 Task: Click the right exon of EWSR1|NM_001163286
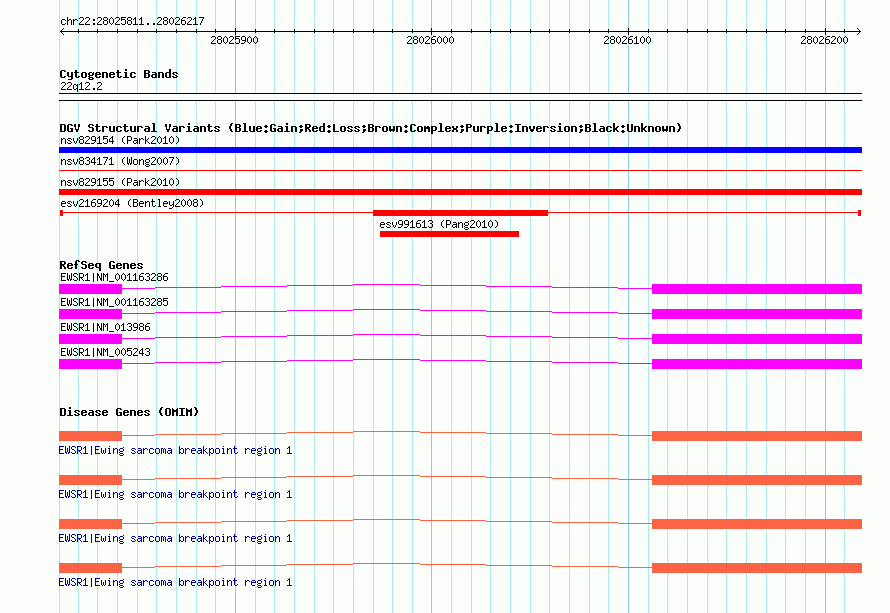coord(757,289)
